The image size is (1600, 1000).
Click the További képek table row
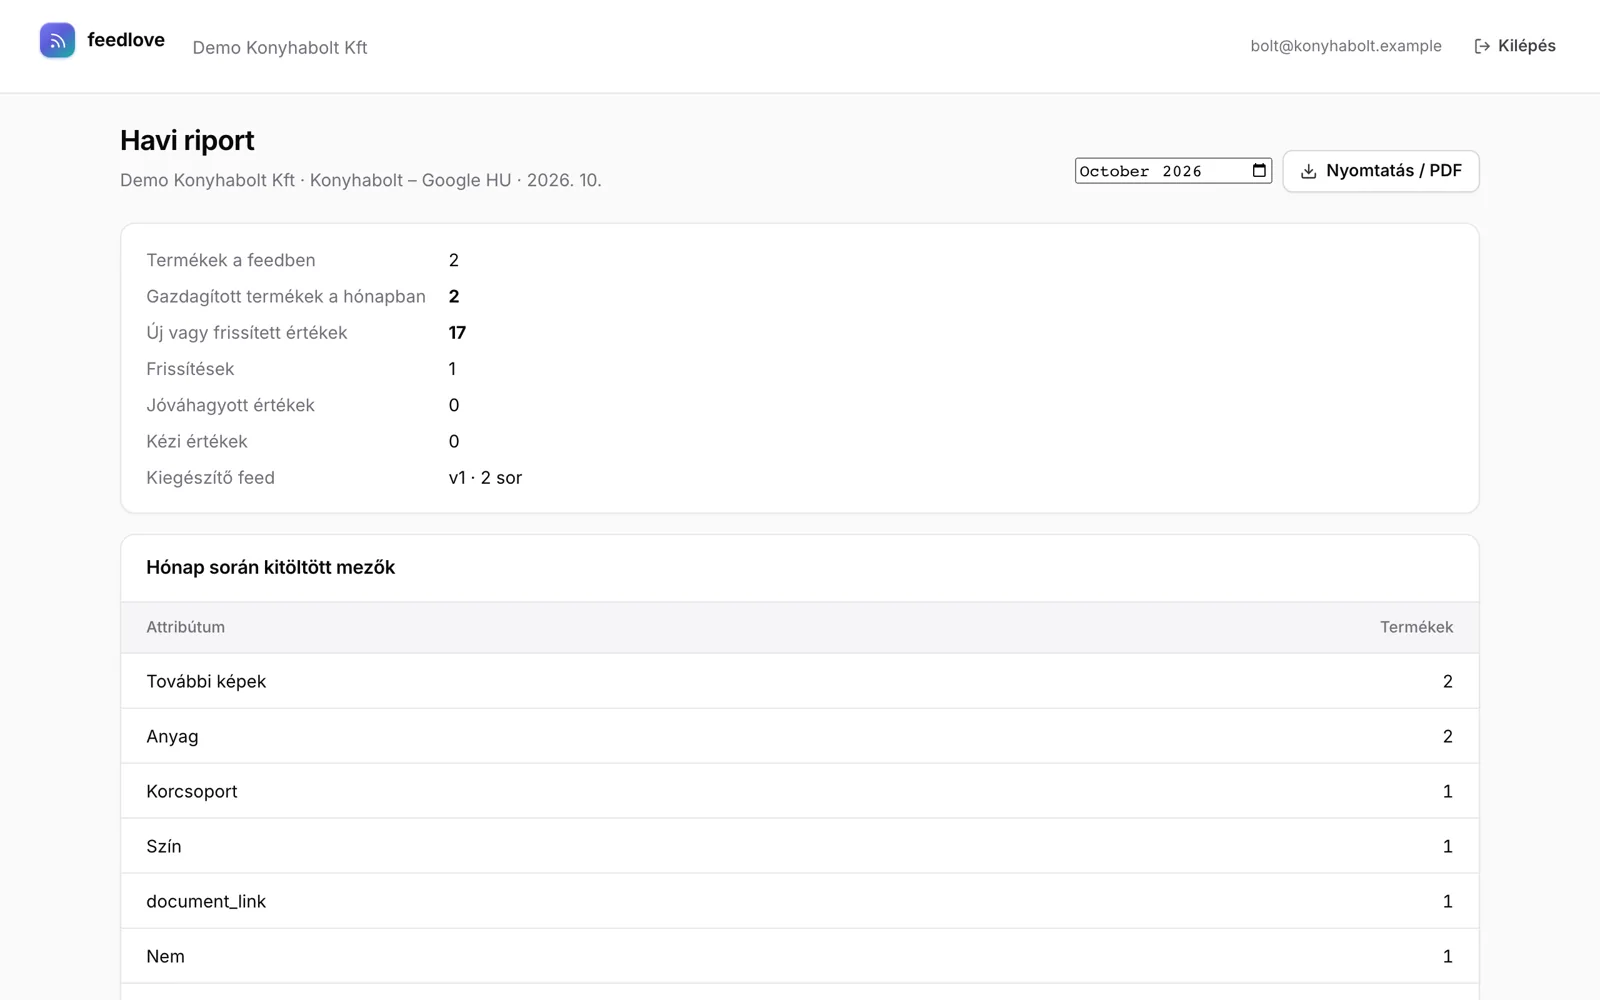click(800, 681)
